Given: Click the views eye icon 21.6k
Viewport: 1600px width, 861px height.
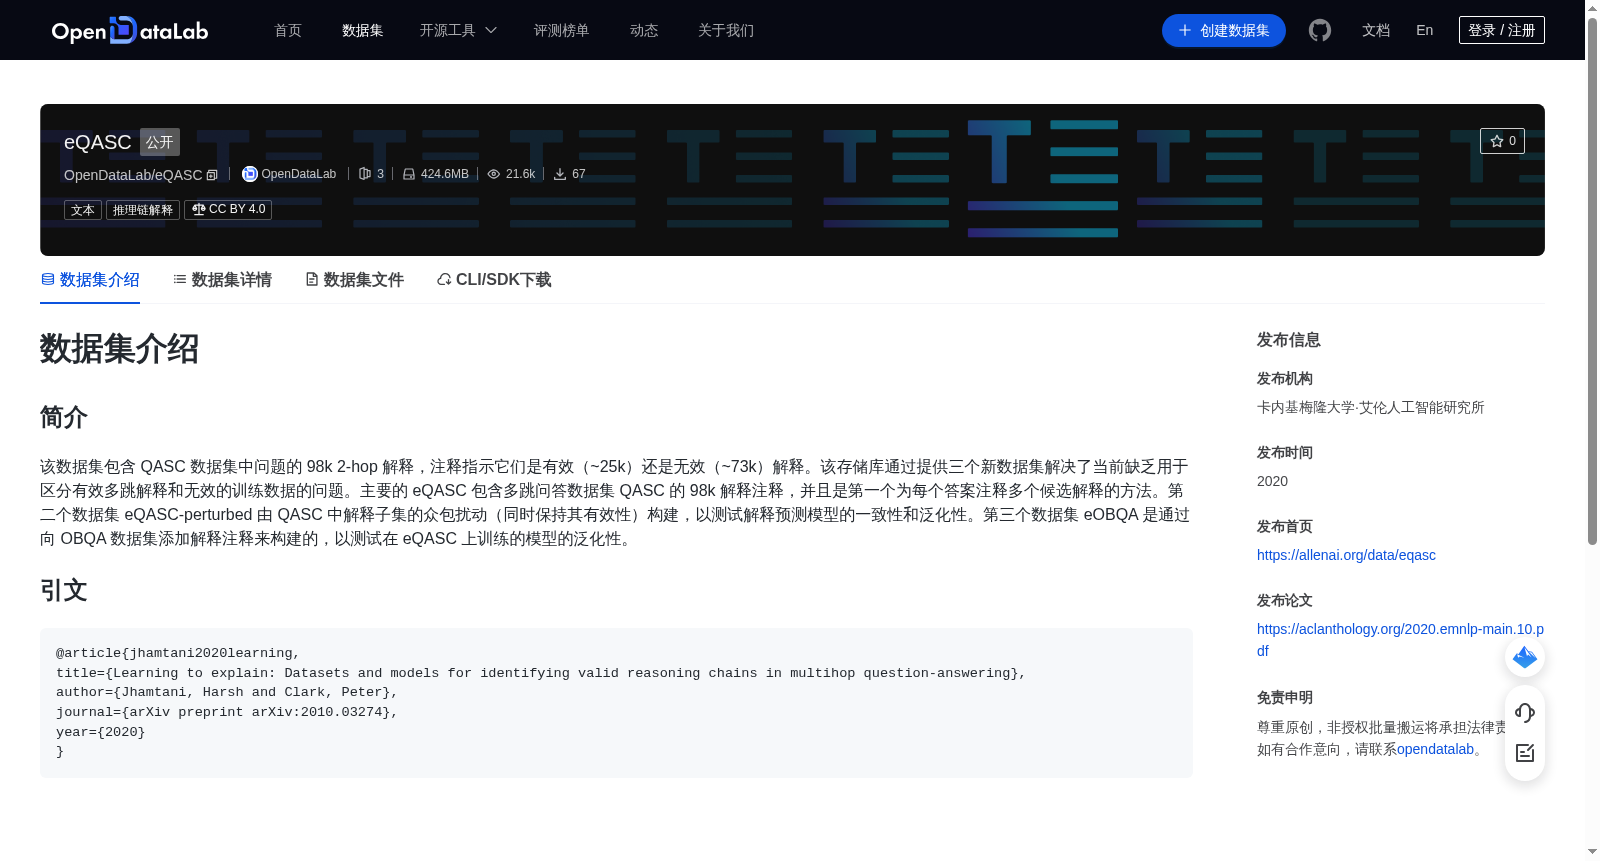Looking at the screenshot, I should click(x=494, y=174).
